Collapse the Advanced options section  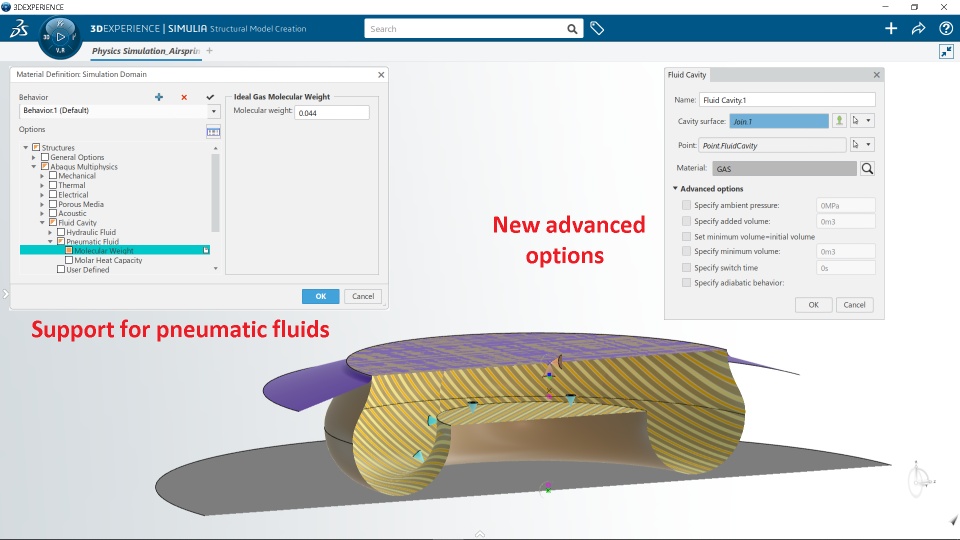tap(675, 189)
